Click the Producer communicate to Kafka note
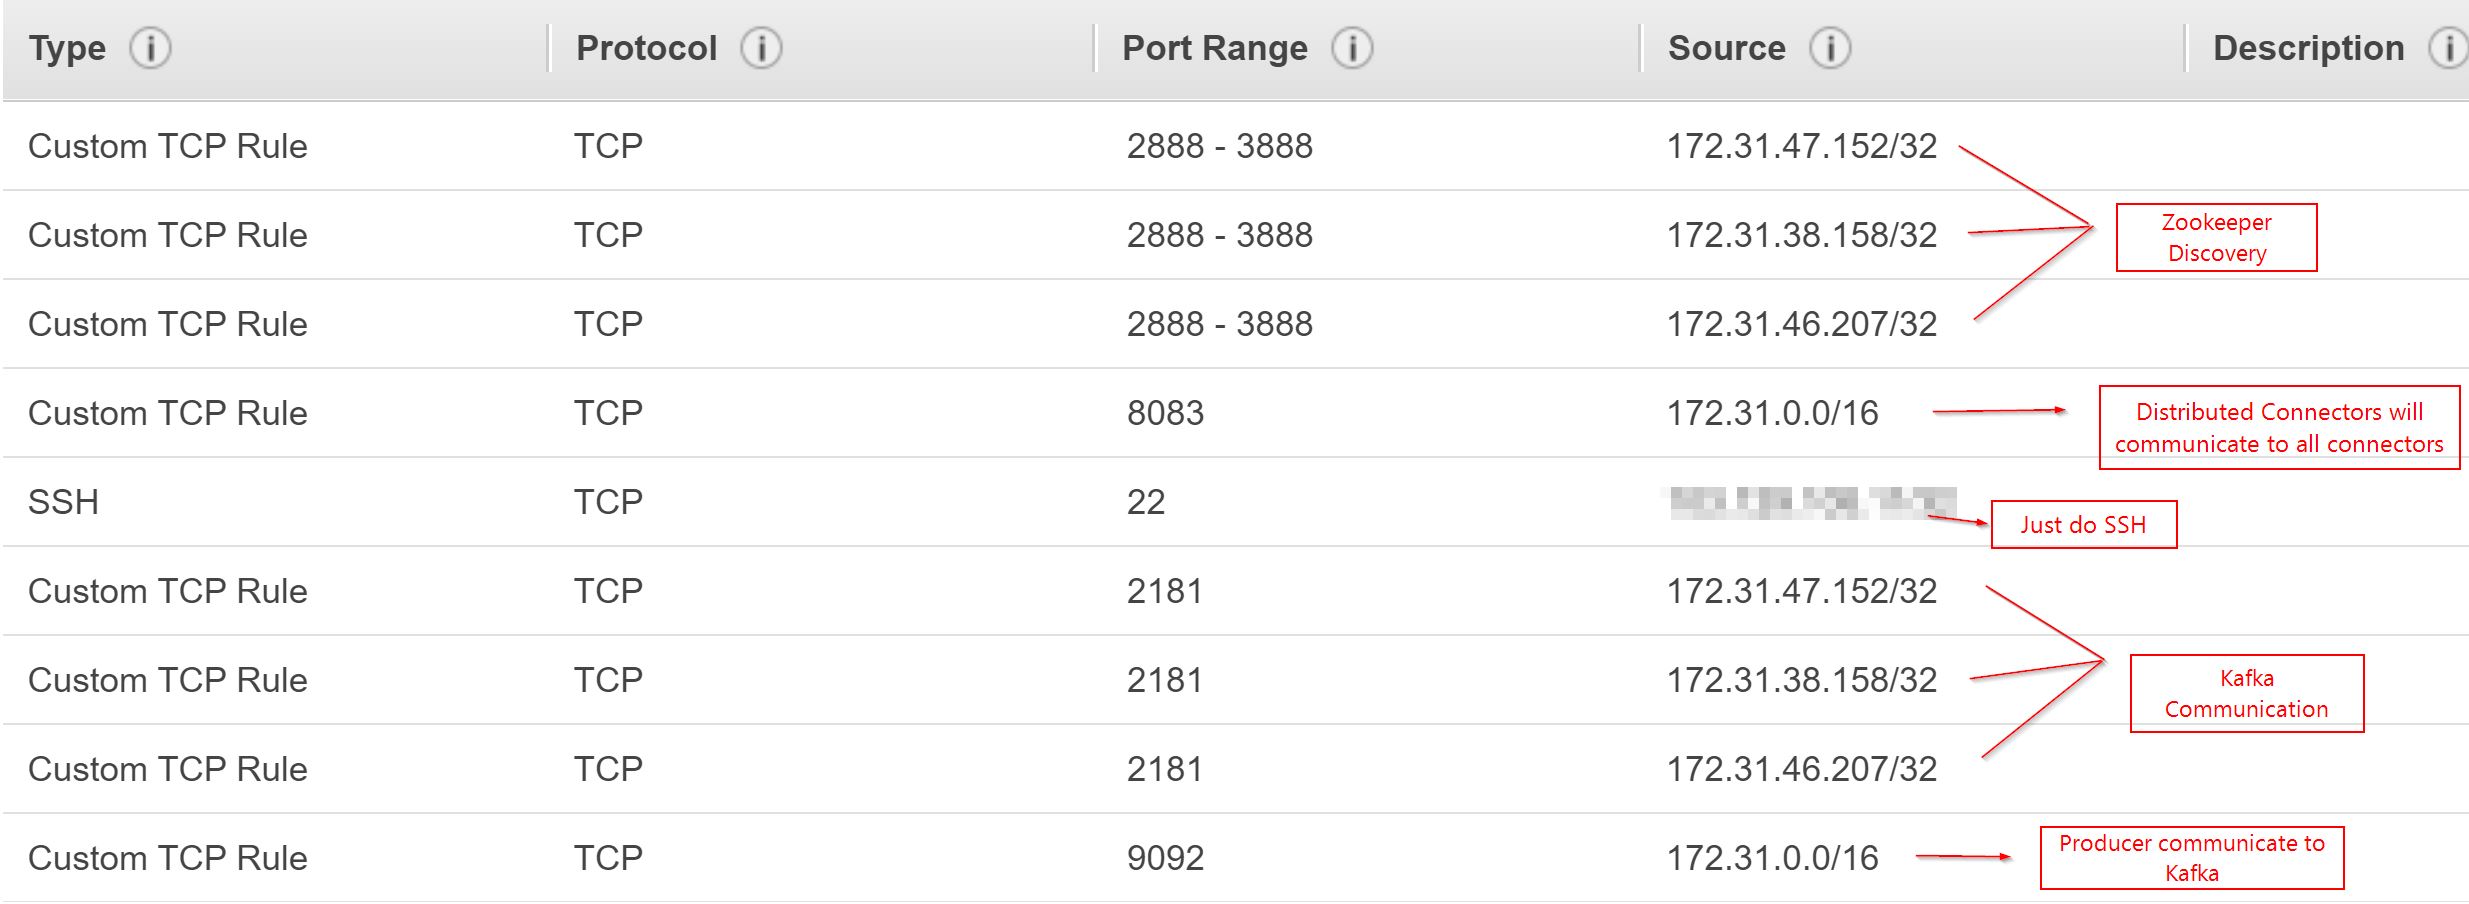The width and height of the screenshot is (2469, 904). (x=2192, y=857)
